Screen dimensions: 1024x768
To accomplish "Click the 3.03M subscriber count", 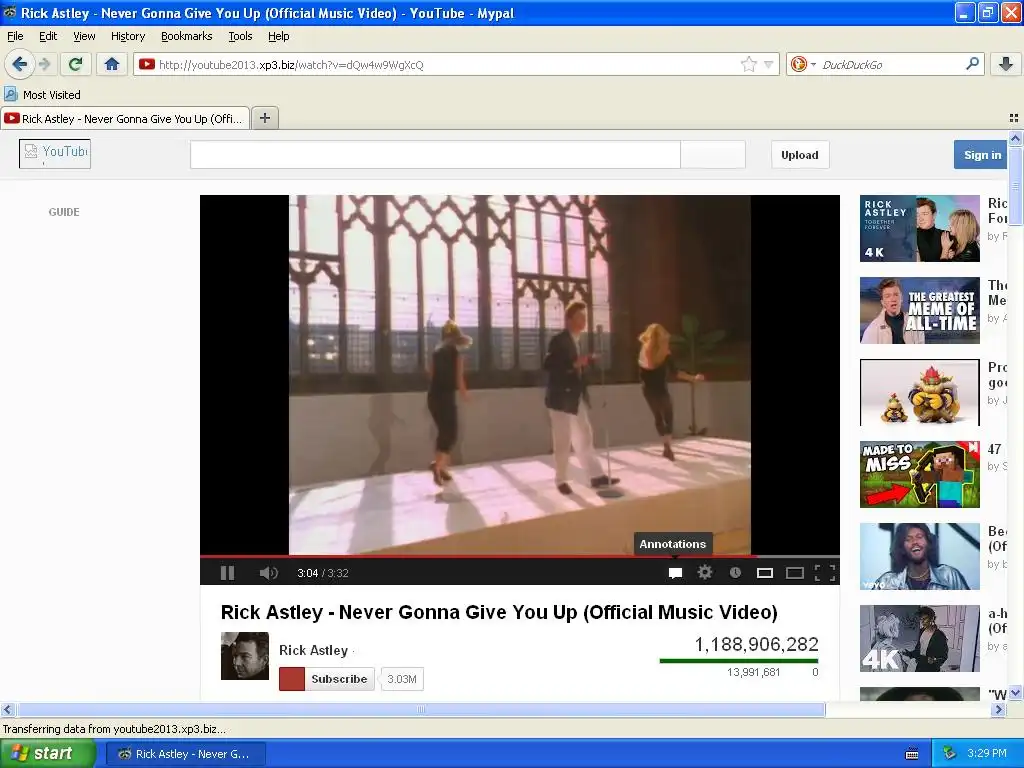I will tap(402, 679).
